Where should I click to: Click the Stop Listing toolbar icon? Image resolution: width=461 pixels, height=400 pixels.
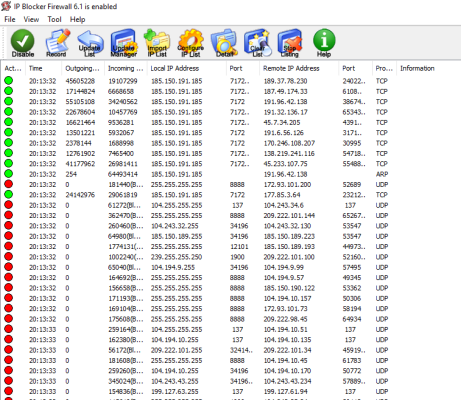pos(290,43)
